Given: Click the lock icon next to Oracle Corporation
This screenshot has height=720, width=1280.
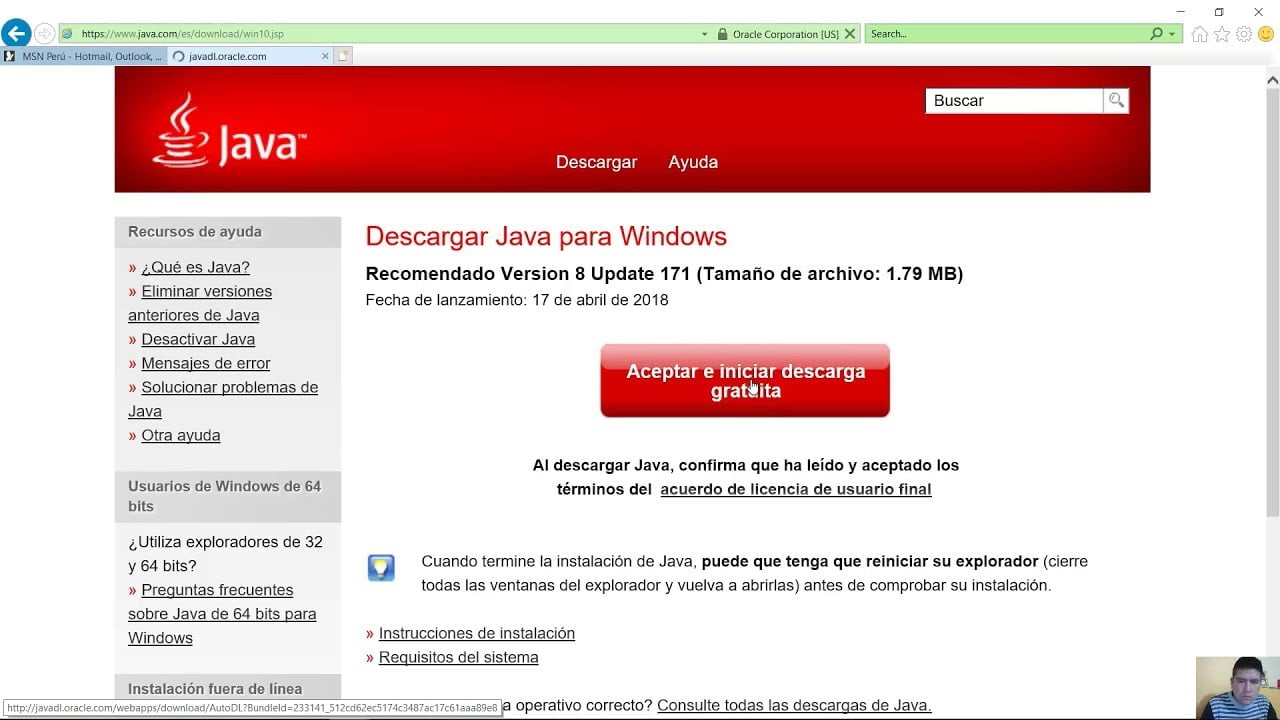Looking at the screenshot, I should [721, 32].
